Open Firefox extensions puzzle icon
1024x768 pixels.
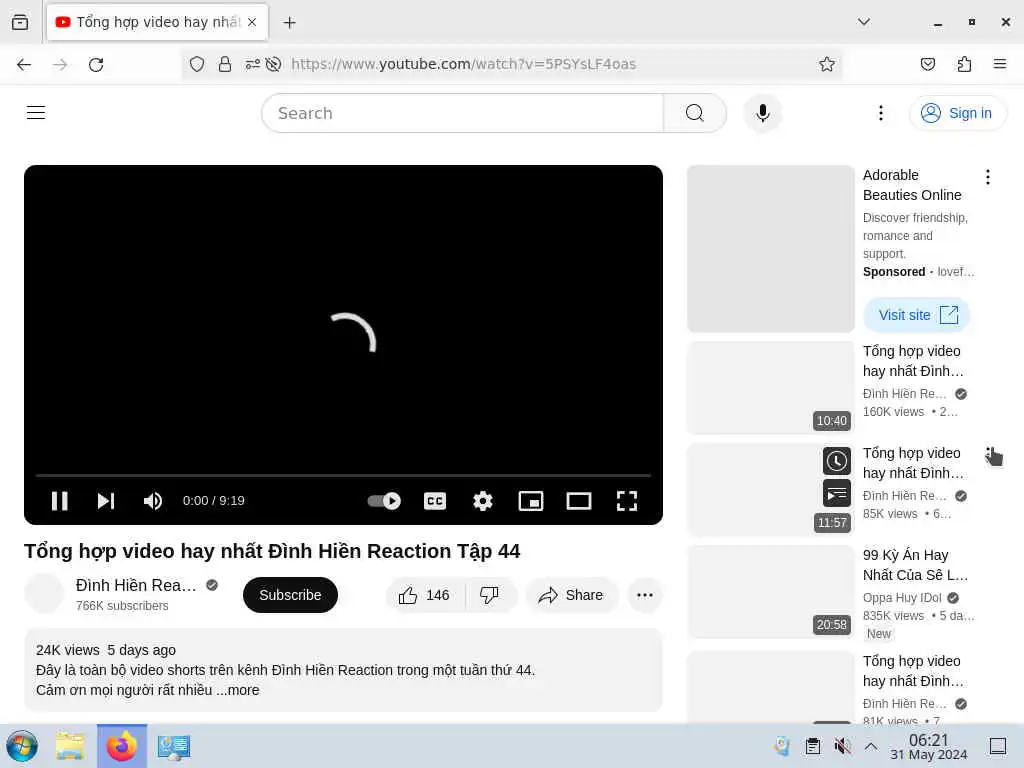[x=964, y=64]
